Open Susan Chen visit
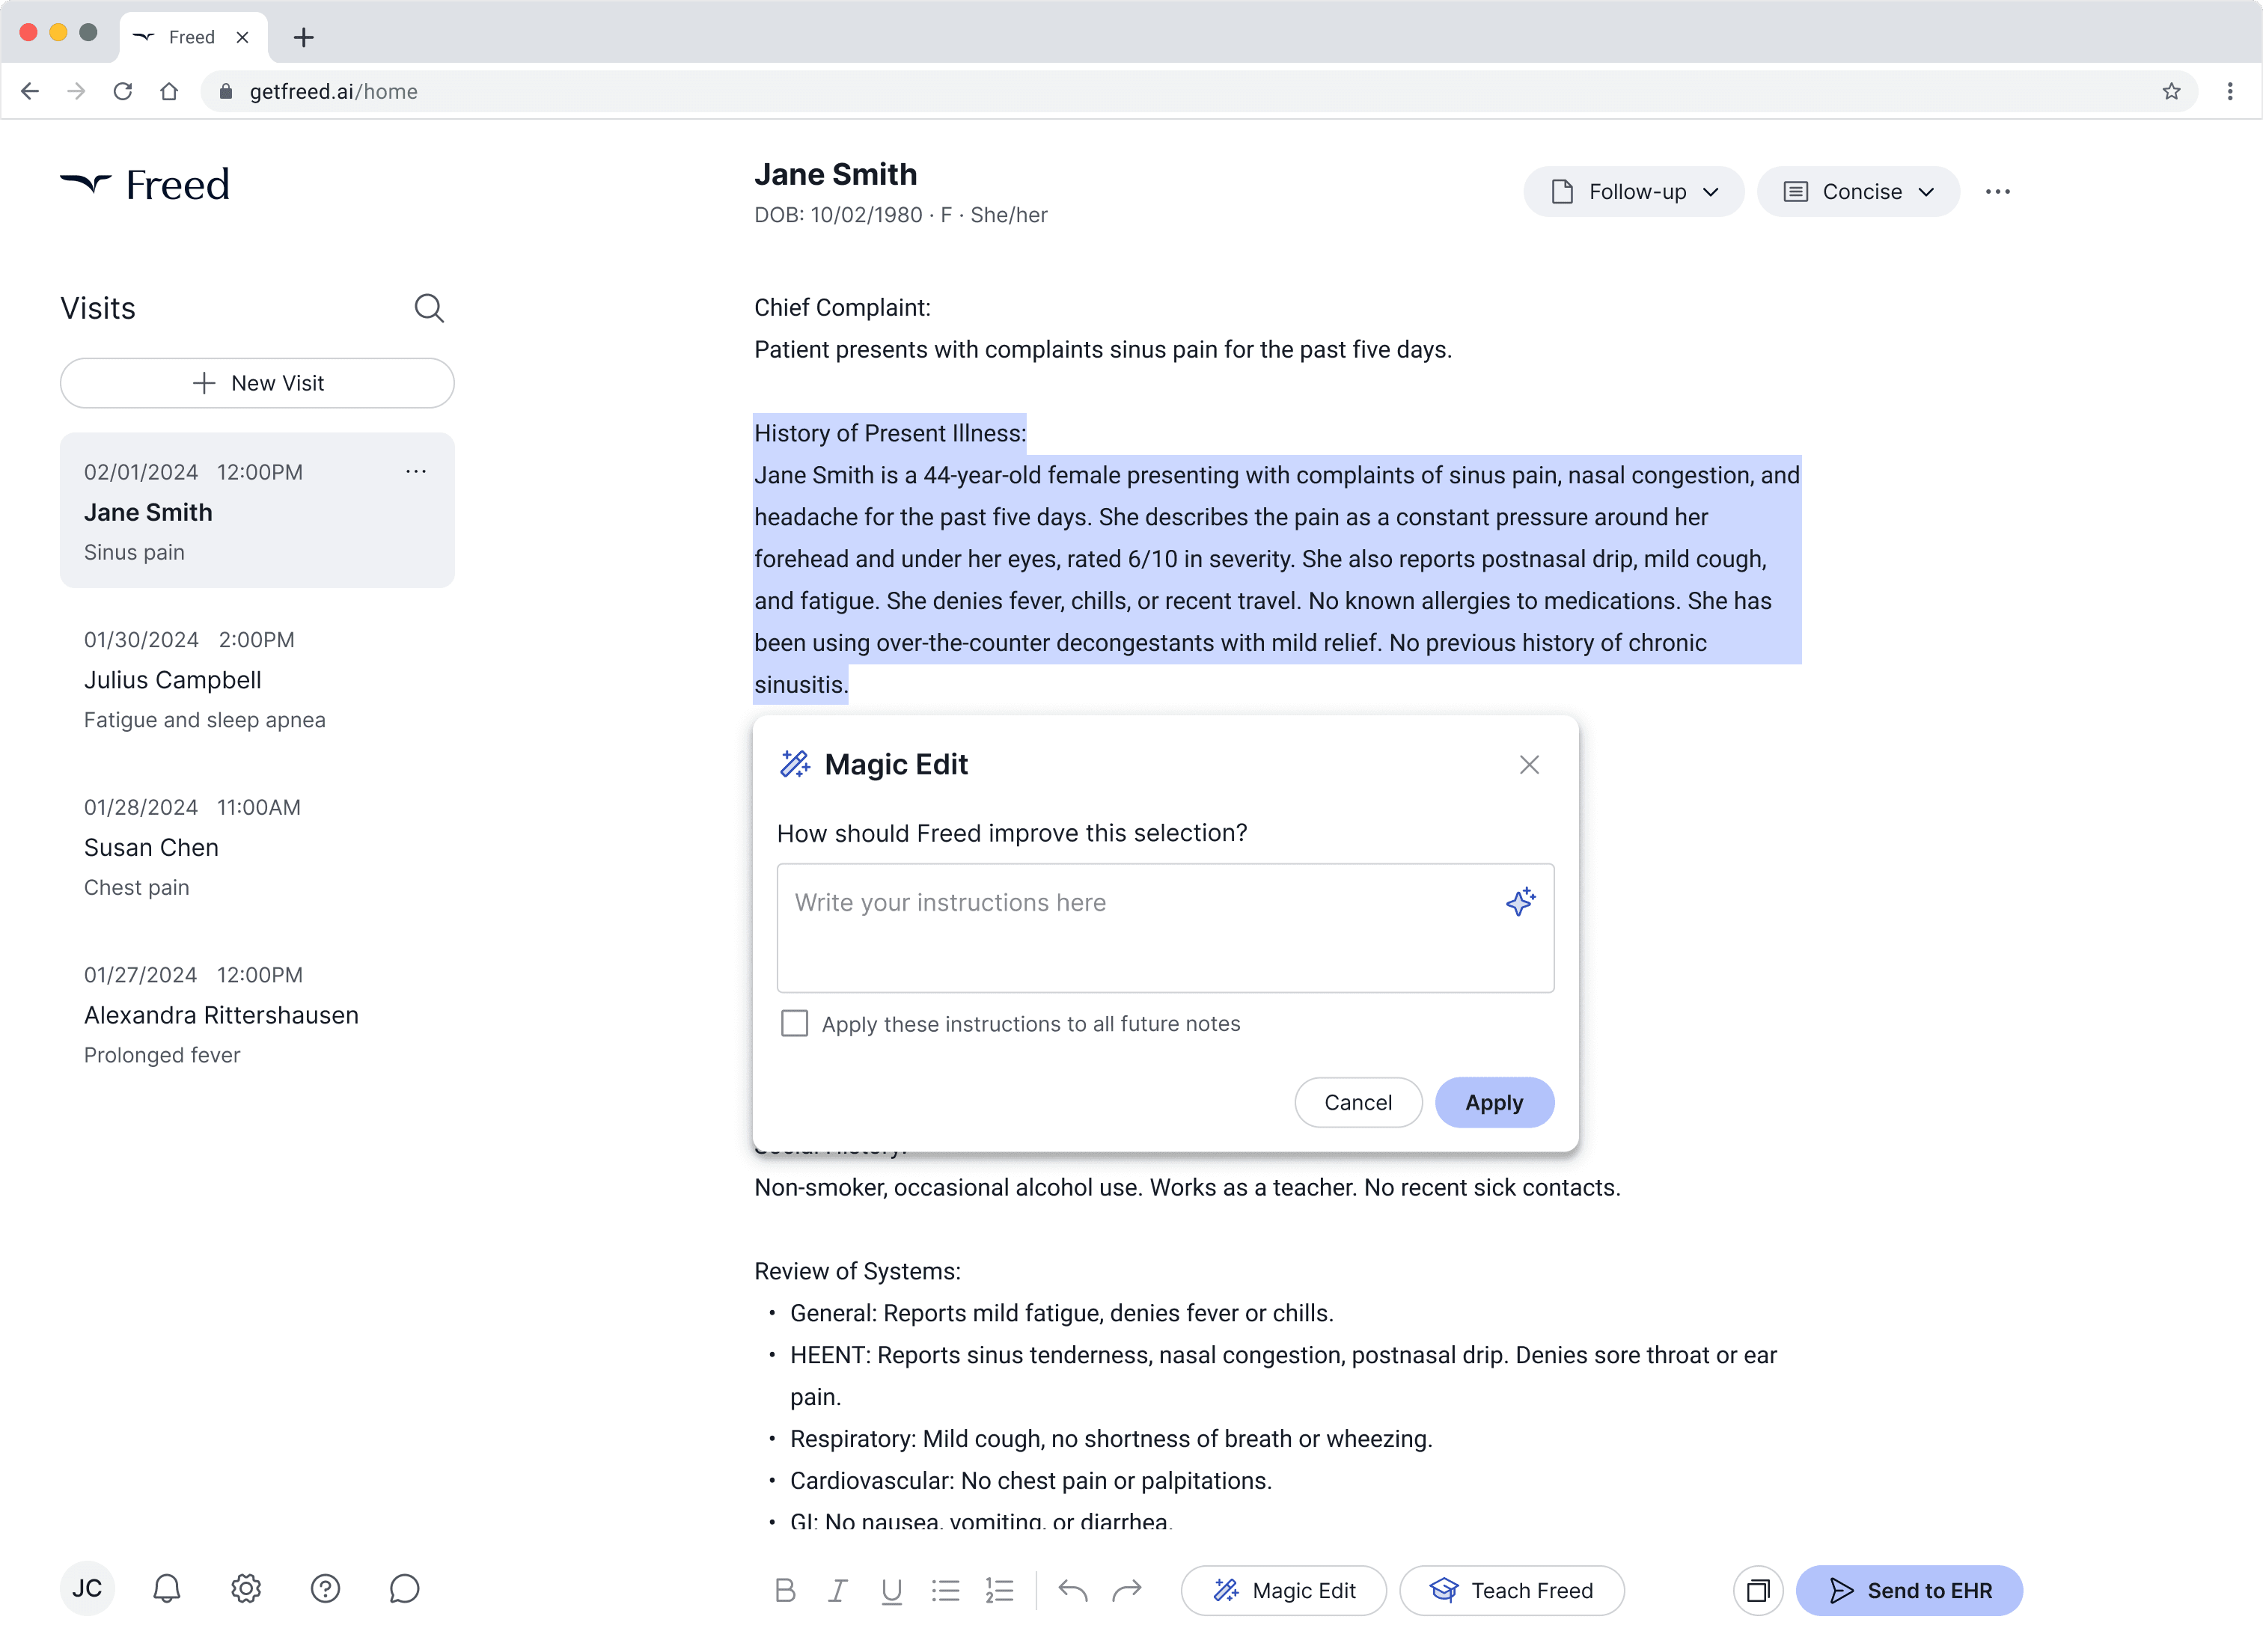2263x1652 pixels. [x=257, y=847]
